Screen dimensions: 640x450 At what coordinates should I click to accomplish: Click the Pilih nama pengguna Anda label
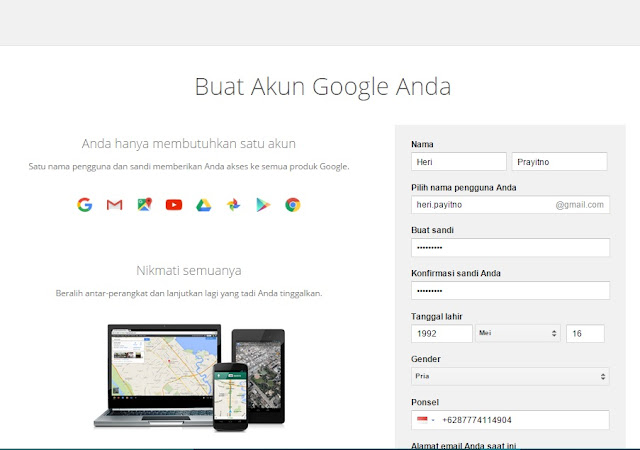pyautogui.click(x=464, y=187)
